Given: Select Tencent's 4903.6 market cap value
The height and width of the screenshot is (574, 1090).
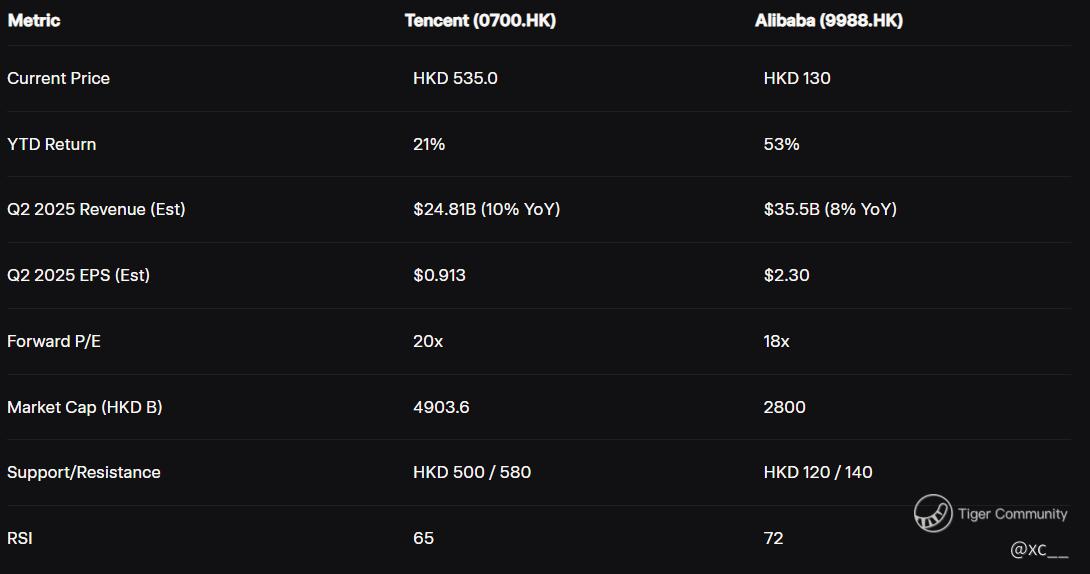Looking at the screenshot, I should coord(441,407).
